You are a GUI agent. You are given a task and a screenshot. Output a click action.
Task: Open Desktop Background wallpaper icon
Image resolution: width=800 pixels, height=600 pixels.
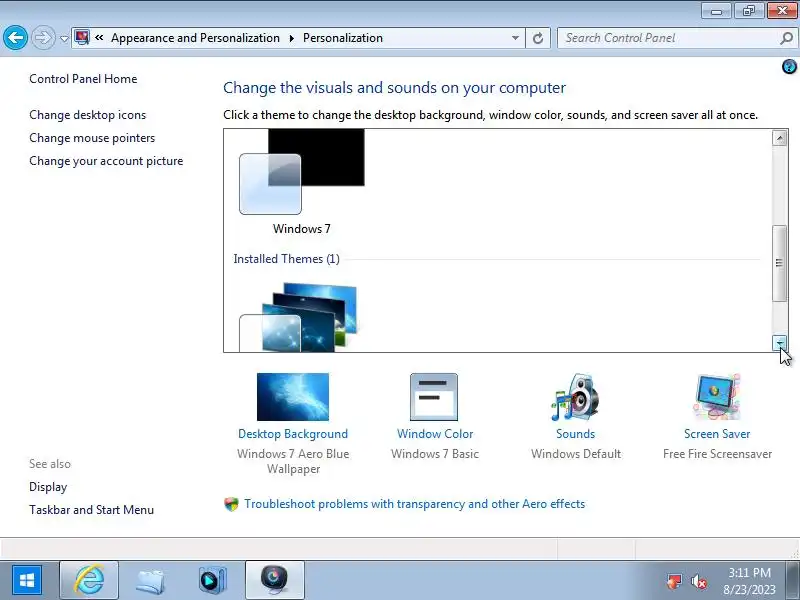click(x=293, y=397)
